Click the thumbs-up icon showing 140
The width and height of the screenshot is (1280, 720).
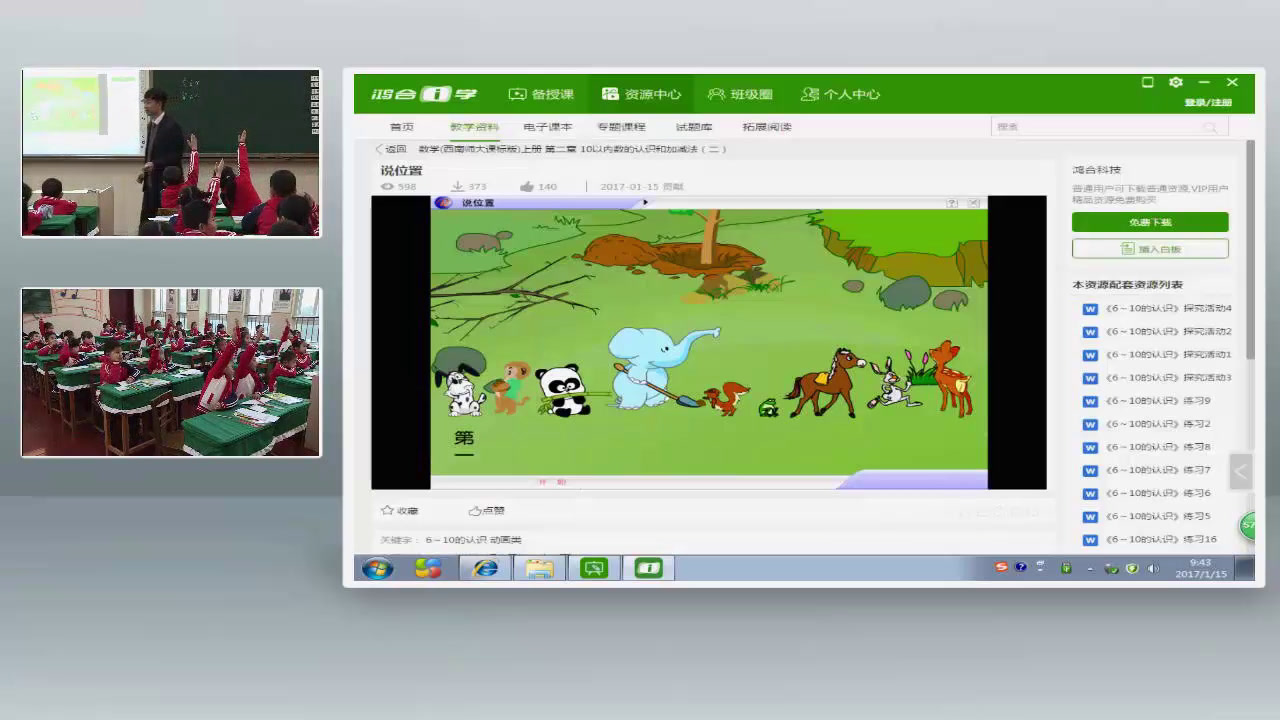click(527, 187)
